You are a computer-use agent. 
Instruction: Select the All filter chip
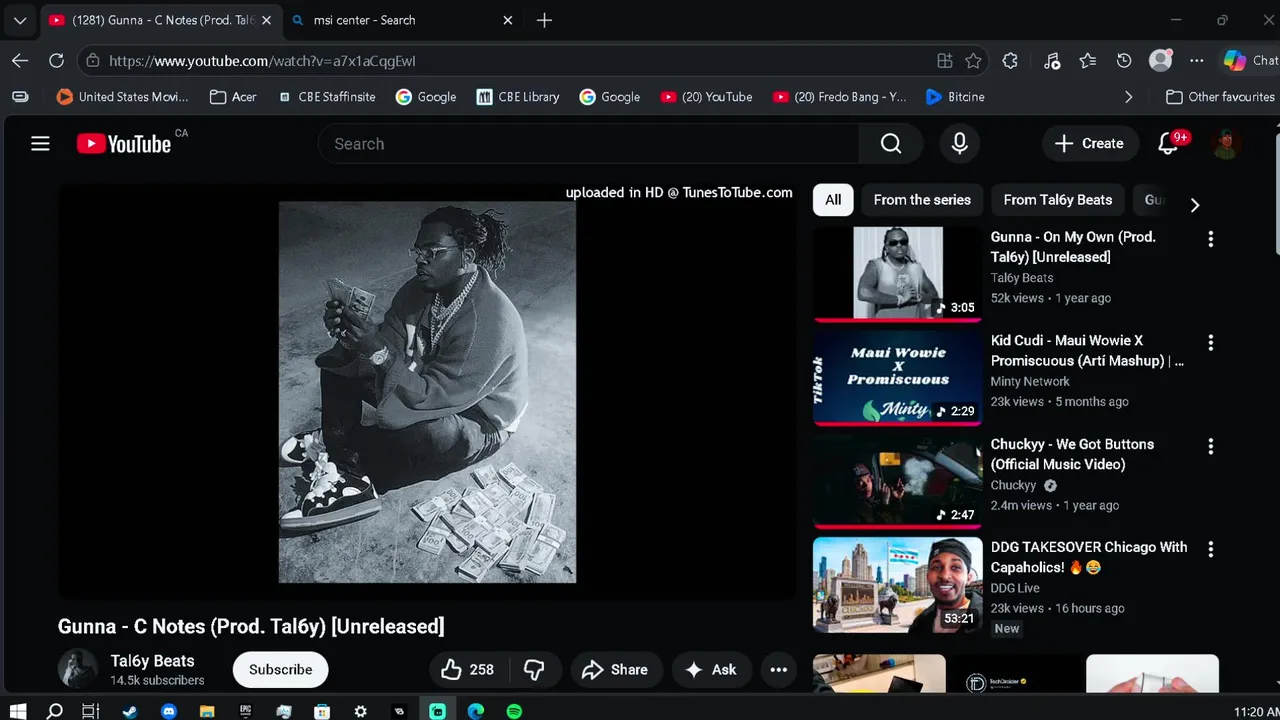[x=833, y=200]
